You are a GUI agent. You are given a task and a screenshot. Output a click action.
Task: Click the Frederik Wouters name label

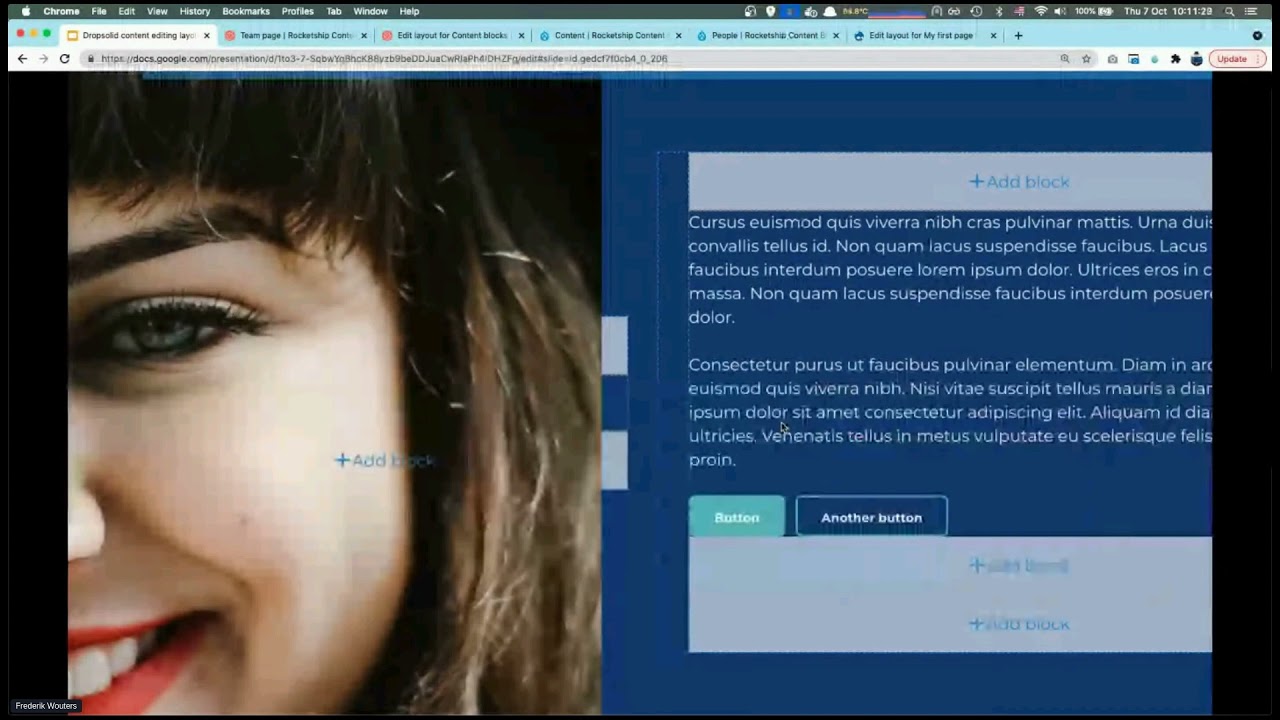(x=46, y=706)
